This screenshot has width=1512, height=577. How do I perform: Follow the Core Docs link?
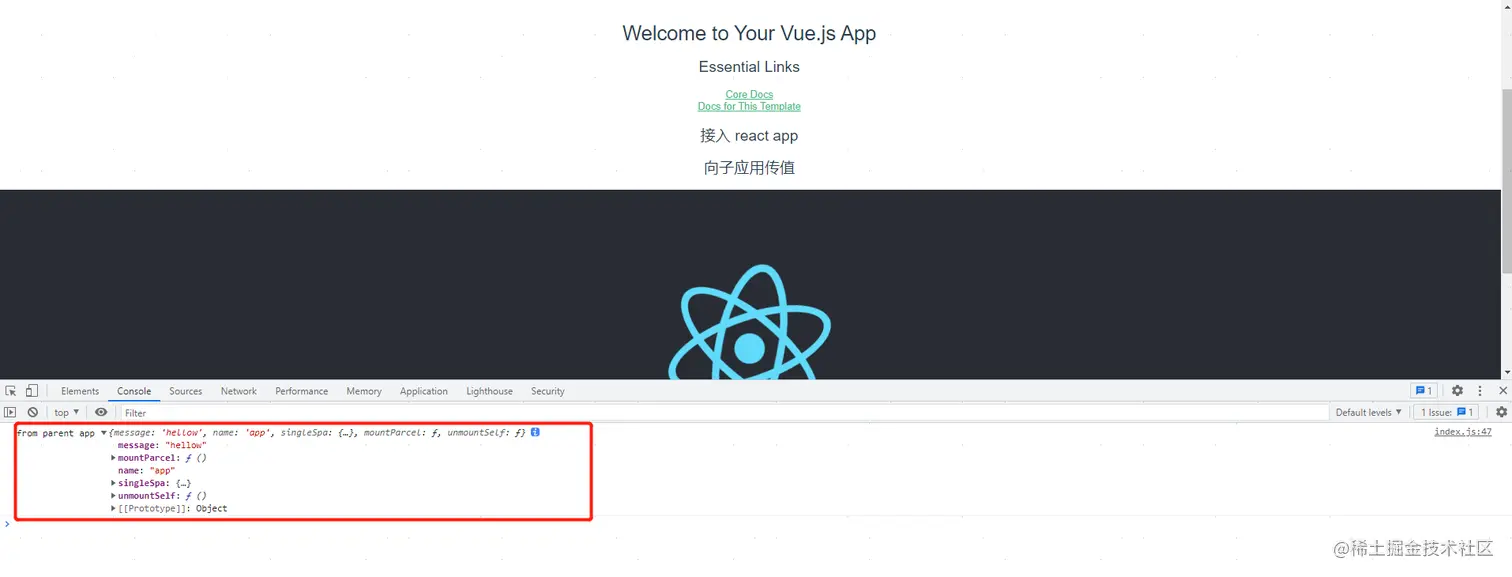pyautogui.click(x=749, y=95)
